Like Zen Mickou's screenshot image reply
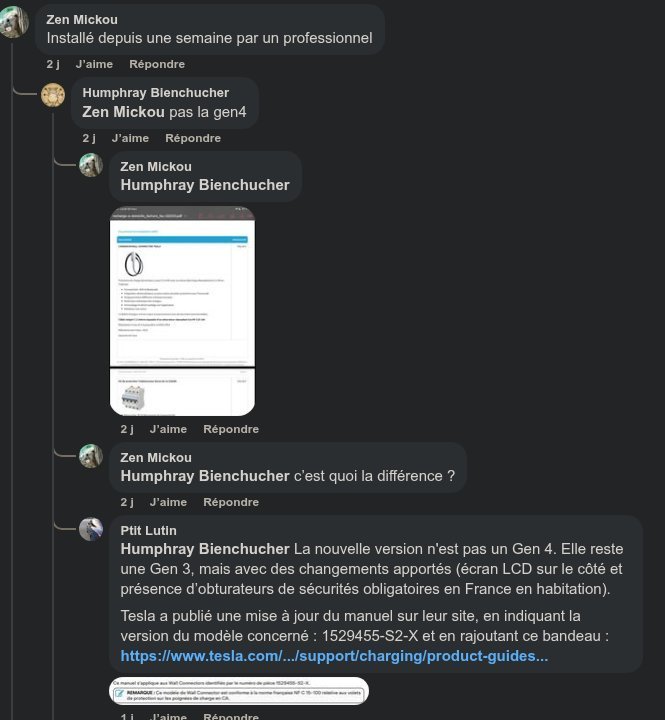Screen dimensions: 665x720 pos(168,429)
